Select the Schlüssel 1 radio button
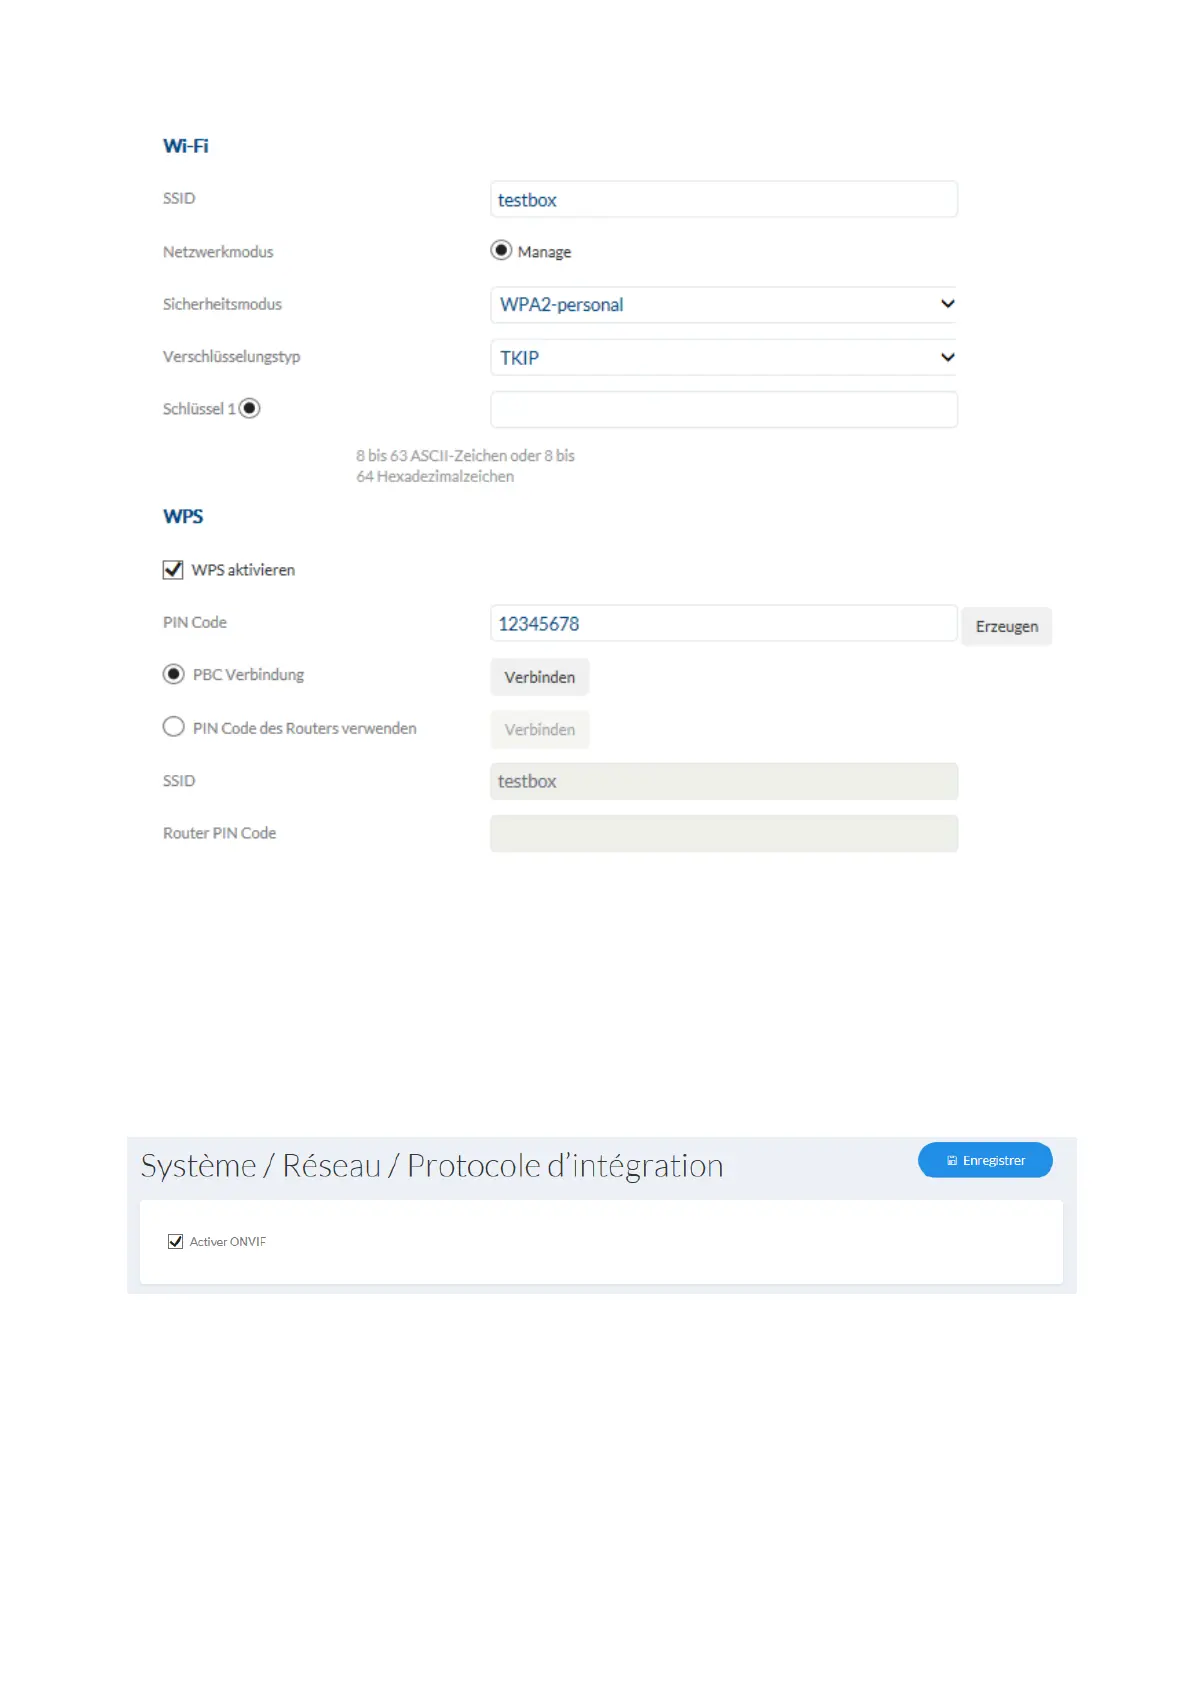This screenshot has width=1190, height=1684. pos(250,408)
